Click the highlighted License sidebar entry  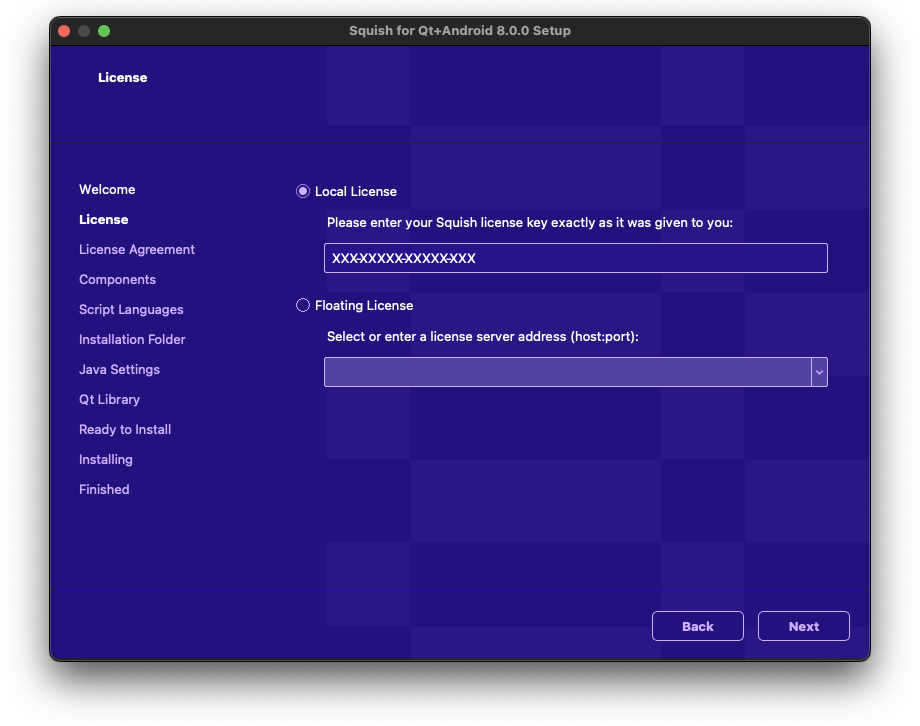tap(103, 219)
